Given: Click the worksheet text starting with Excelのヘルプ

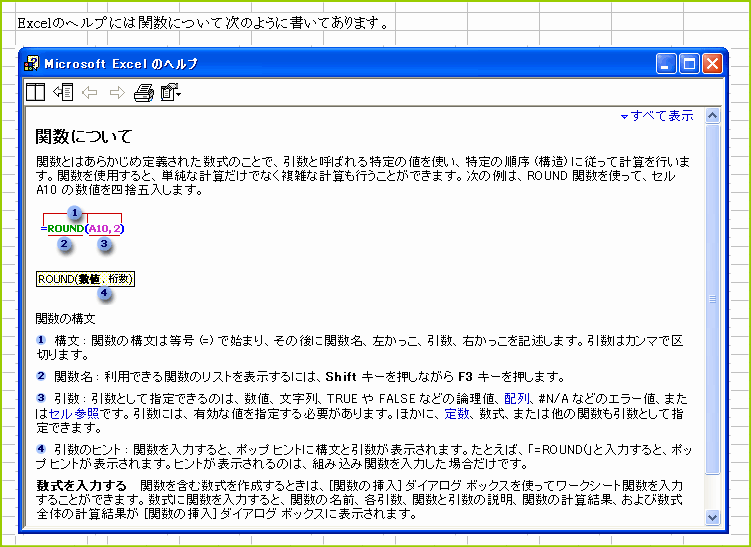Looking at the screenshot, I should click(x=203, y=23).
